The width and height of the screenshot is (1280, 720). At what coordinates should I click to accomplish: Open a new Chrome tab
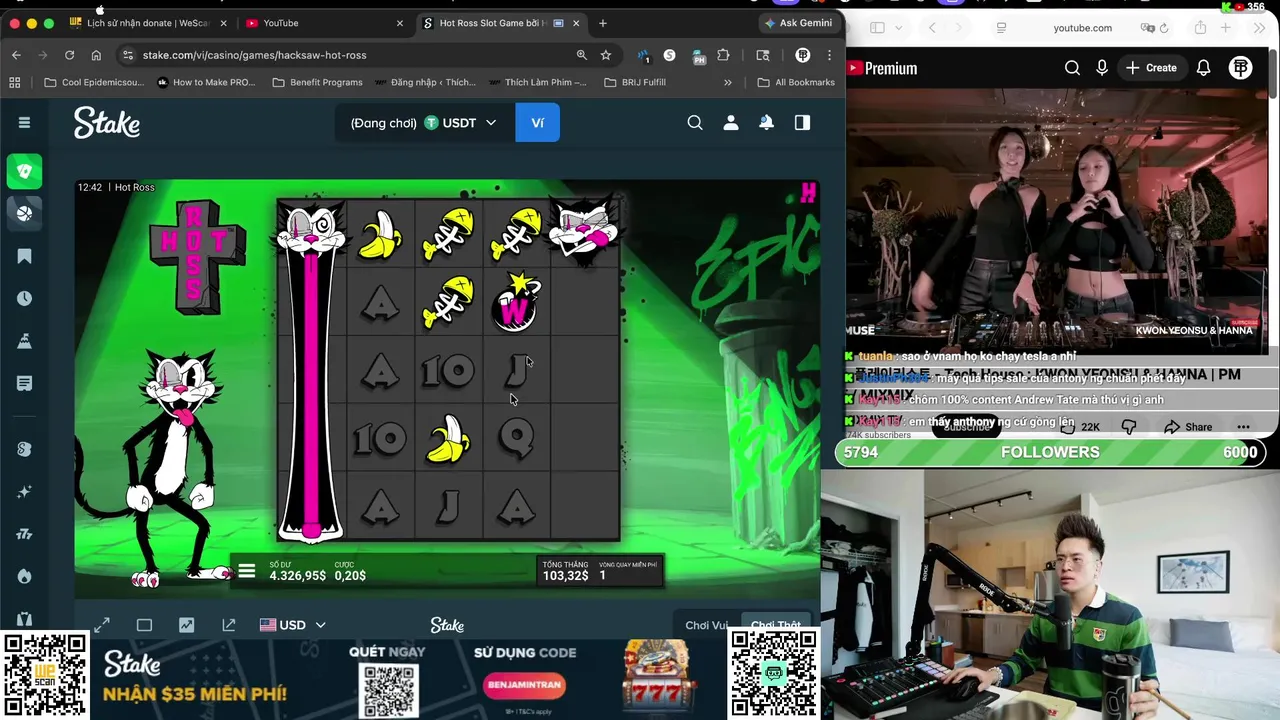[x=603, y=23]
